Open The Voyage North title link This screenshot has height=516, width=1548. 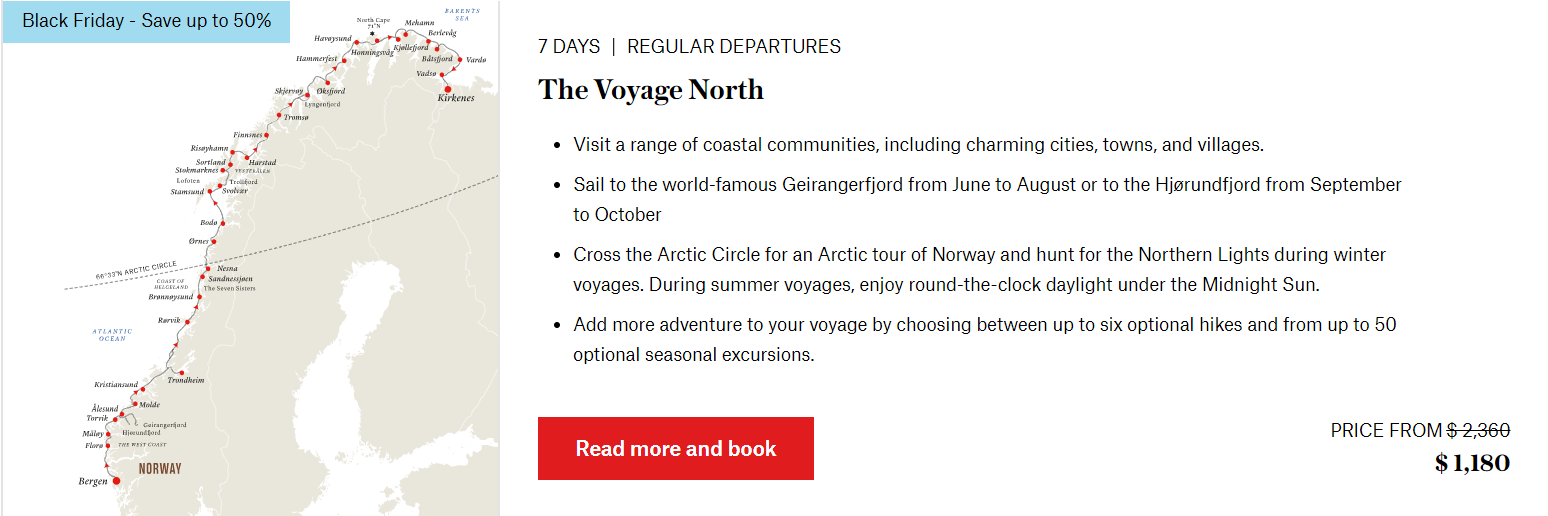point(651,90)
